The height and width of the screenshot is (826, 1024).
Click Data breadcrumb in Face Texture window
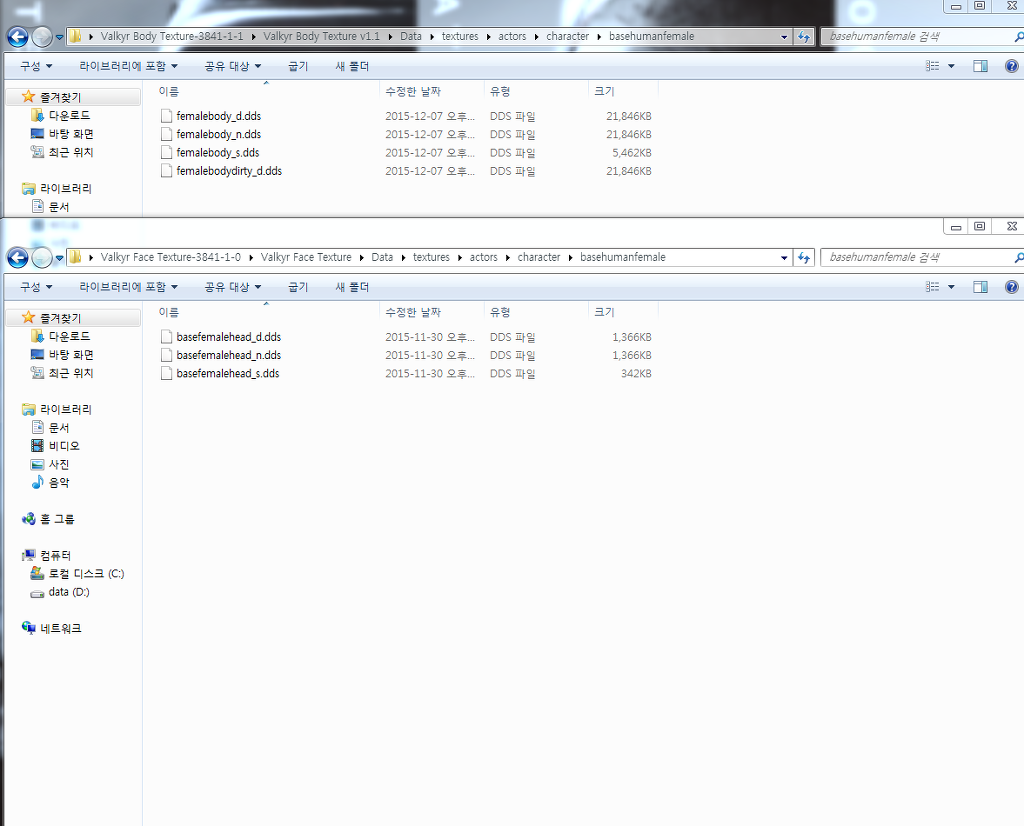382,257
